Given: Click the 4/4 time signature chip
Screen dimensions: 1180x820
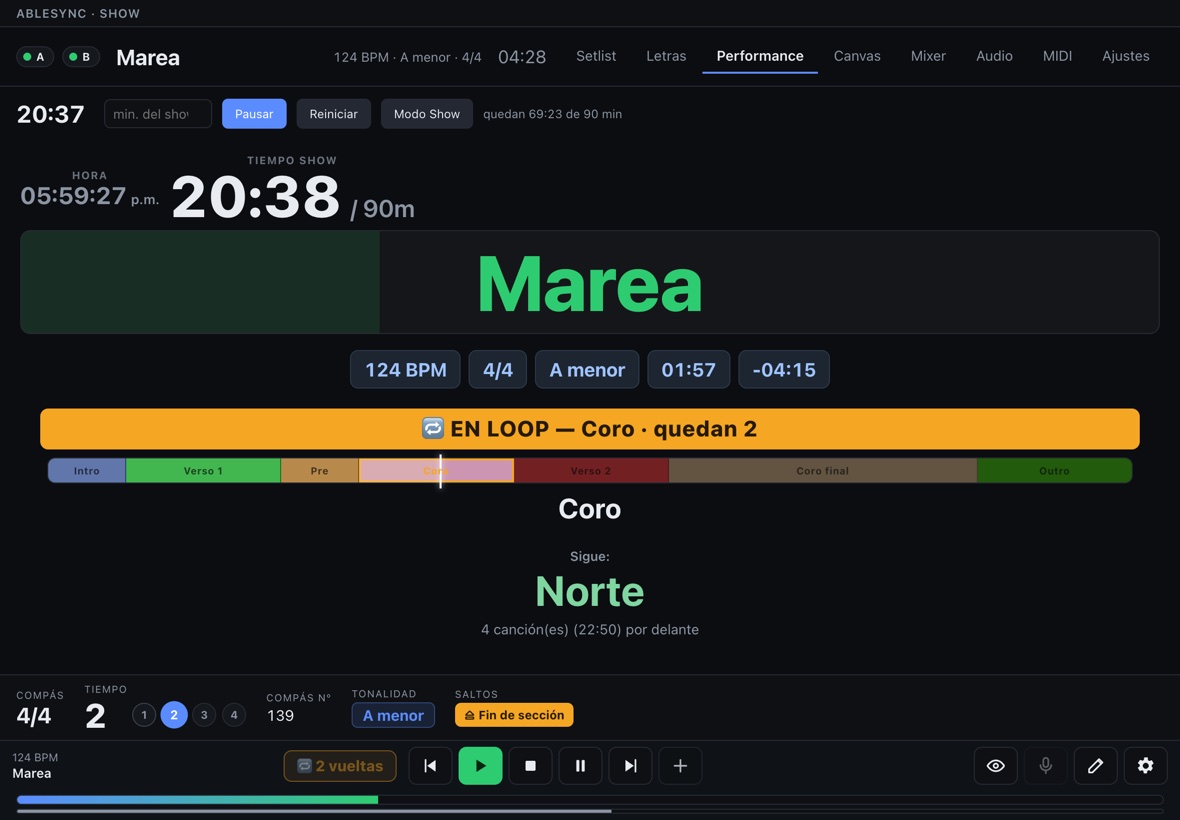Looking at the screenshot, I should coord(497,369).
